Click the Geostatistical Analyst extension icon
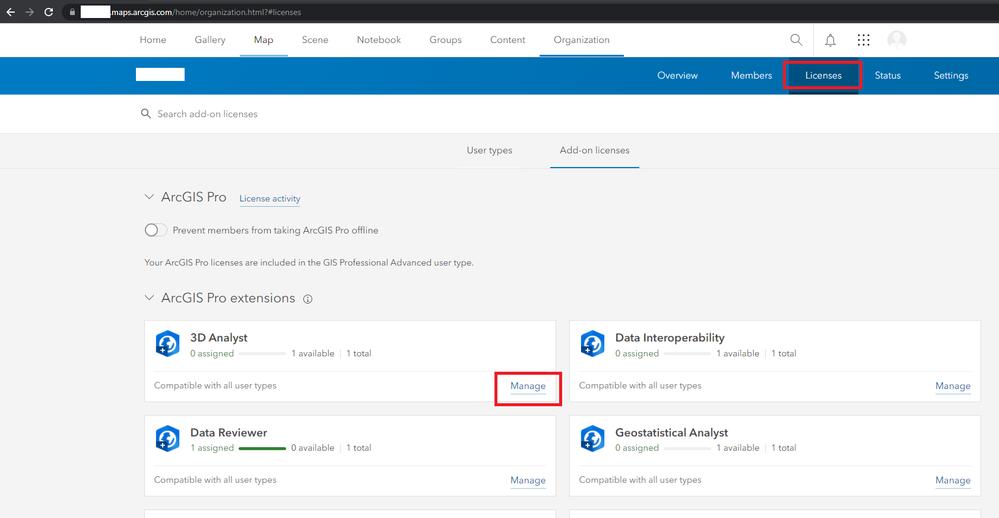Viewport: 999px width, 518px height. (x=593, y=439)
